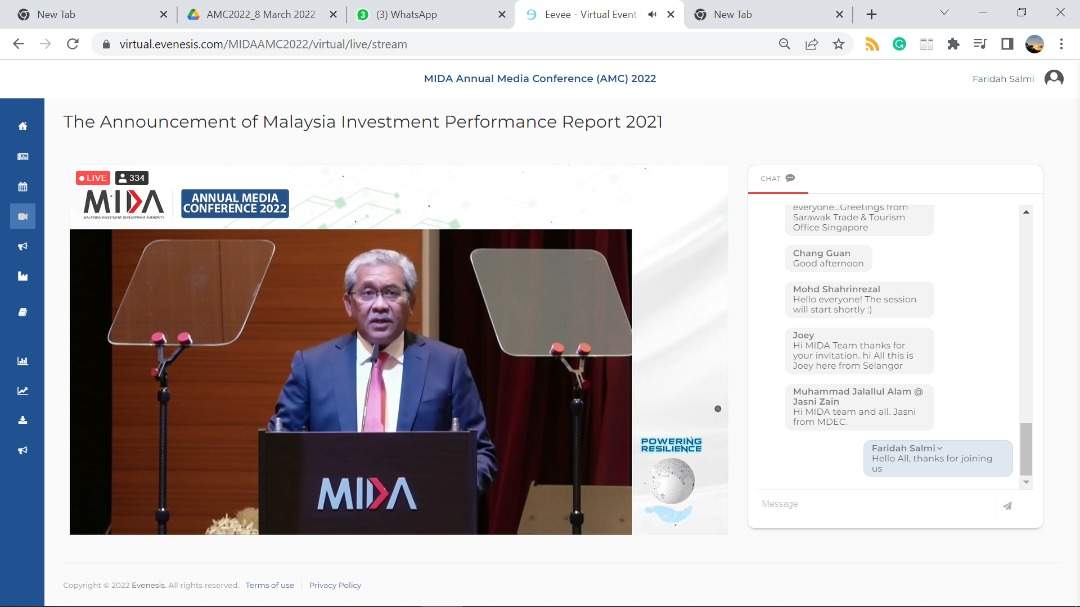Go back to the previous page
Image resolution: width=1080 pixels, height=607 pixels.
[19, 44]
